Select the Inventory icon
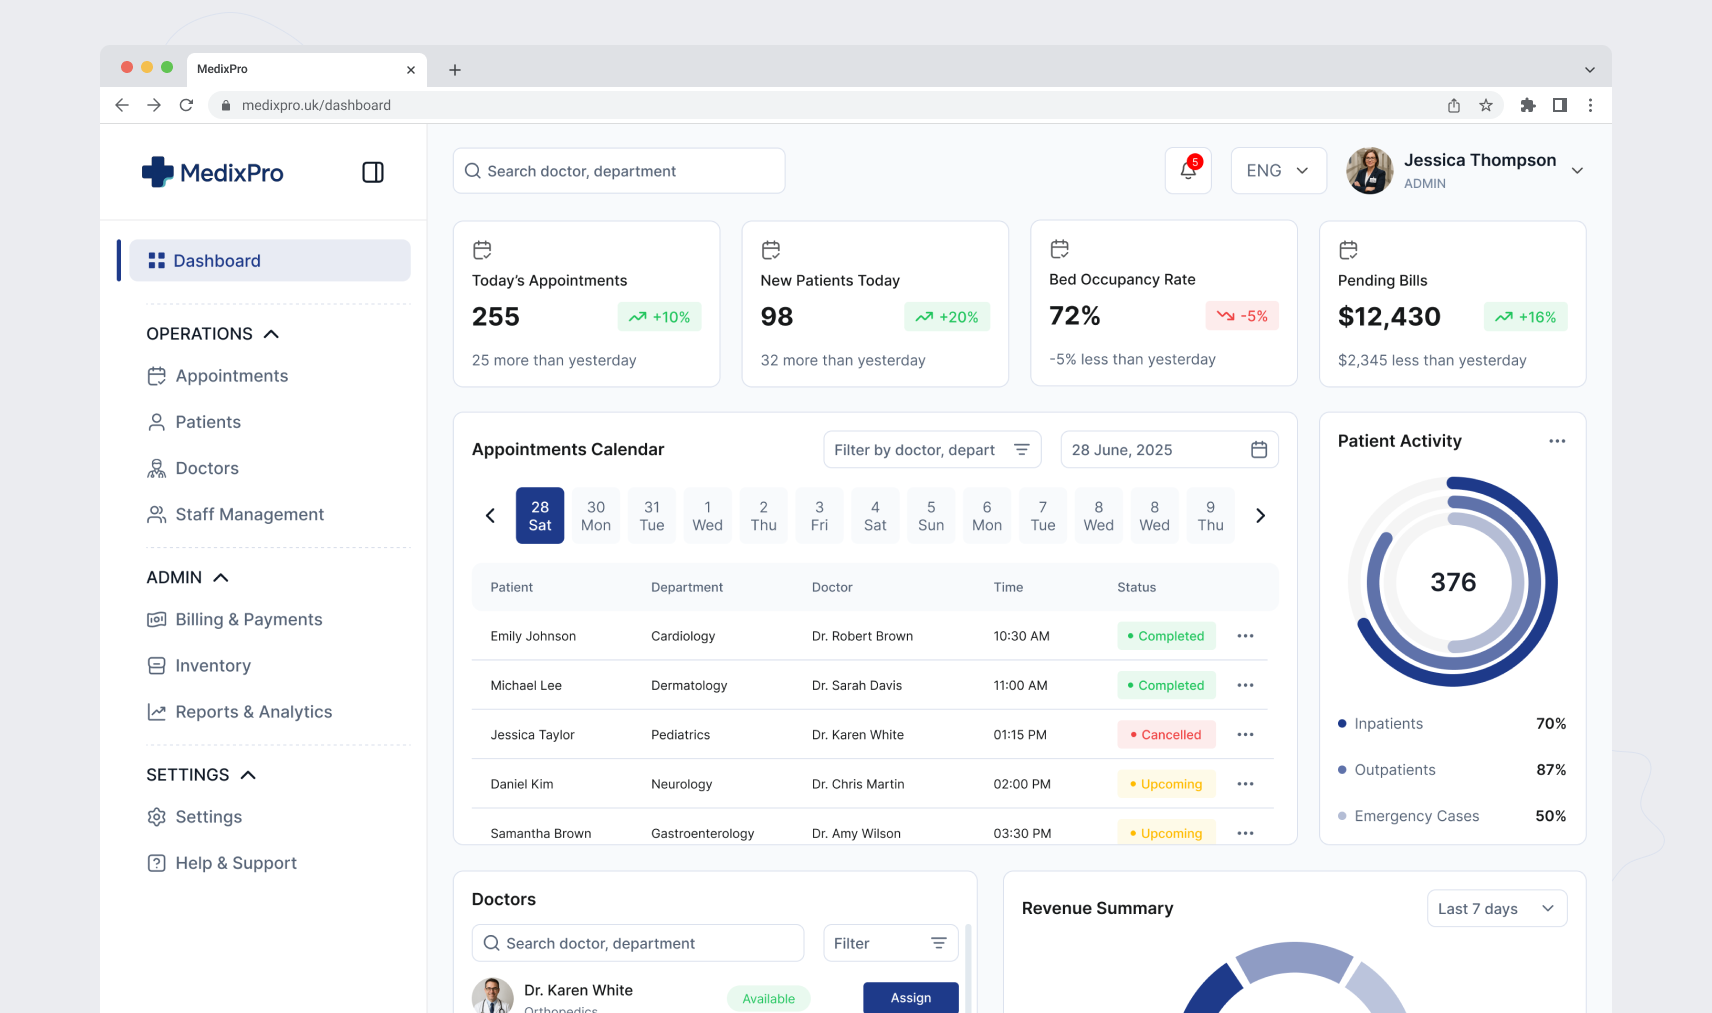 [156, 665]
